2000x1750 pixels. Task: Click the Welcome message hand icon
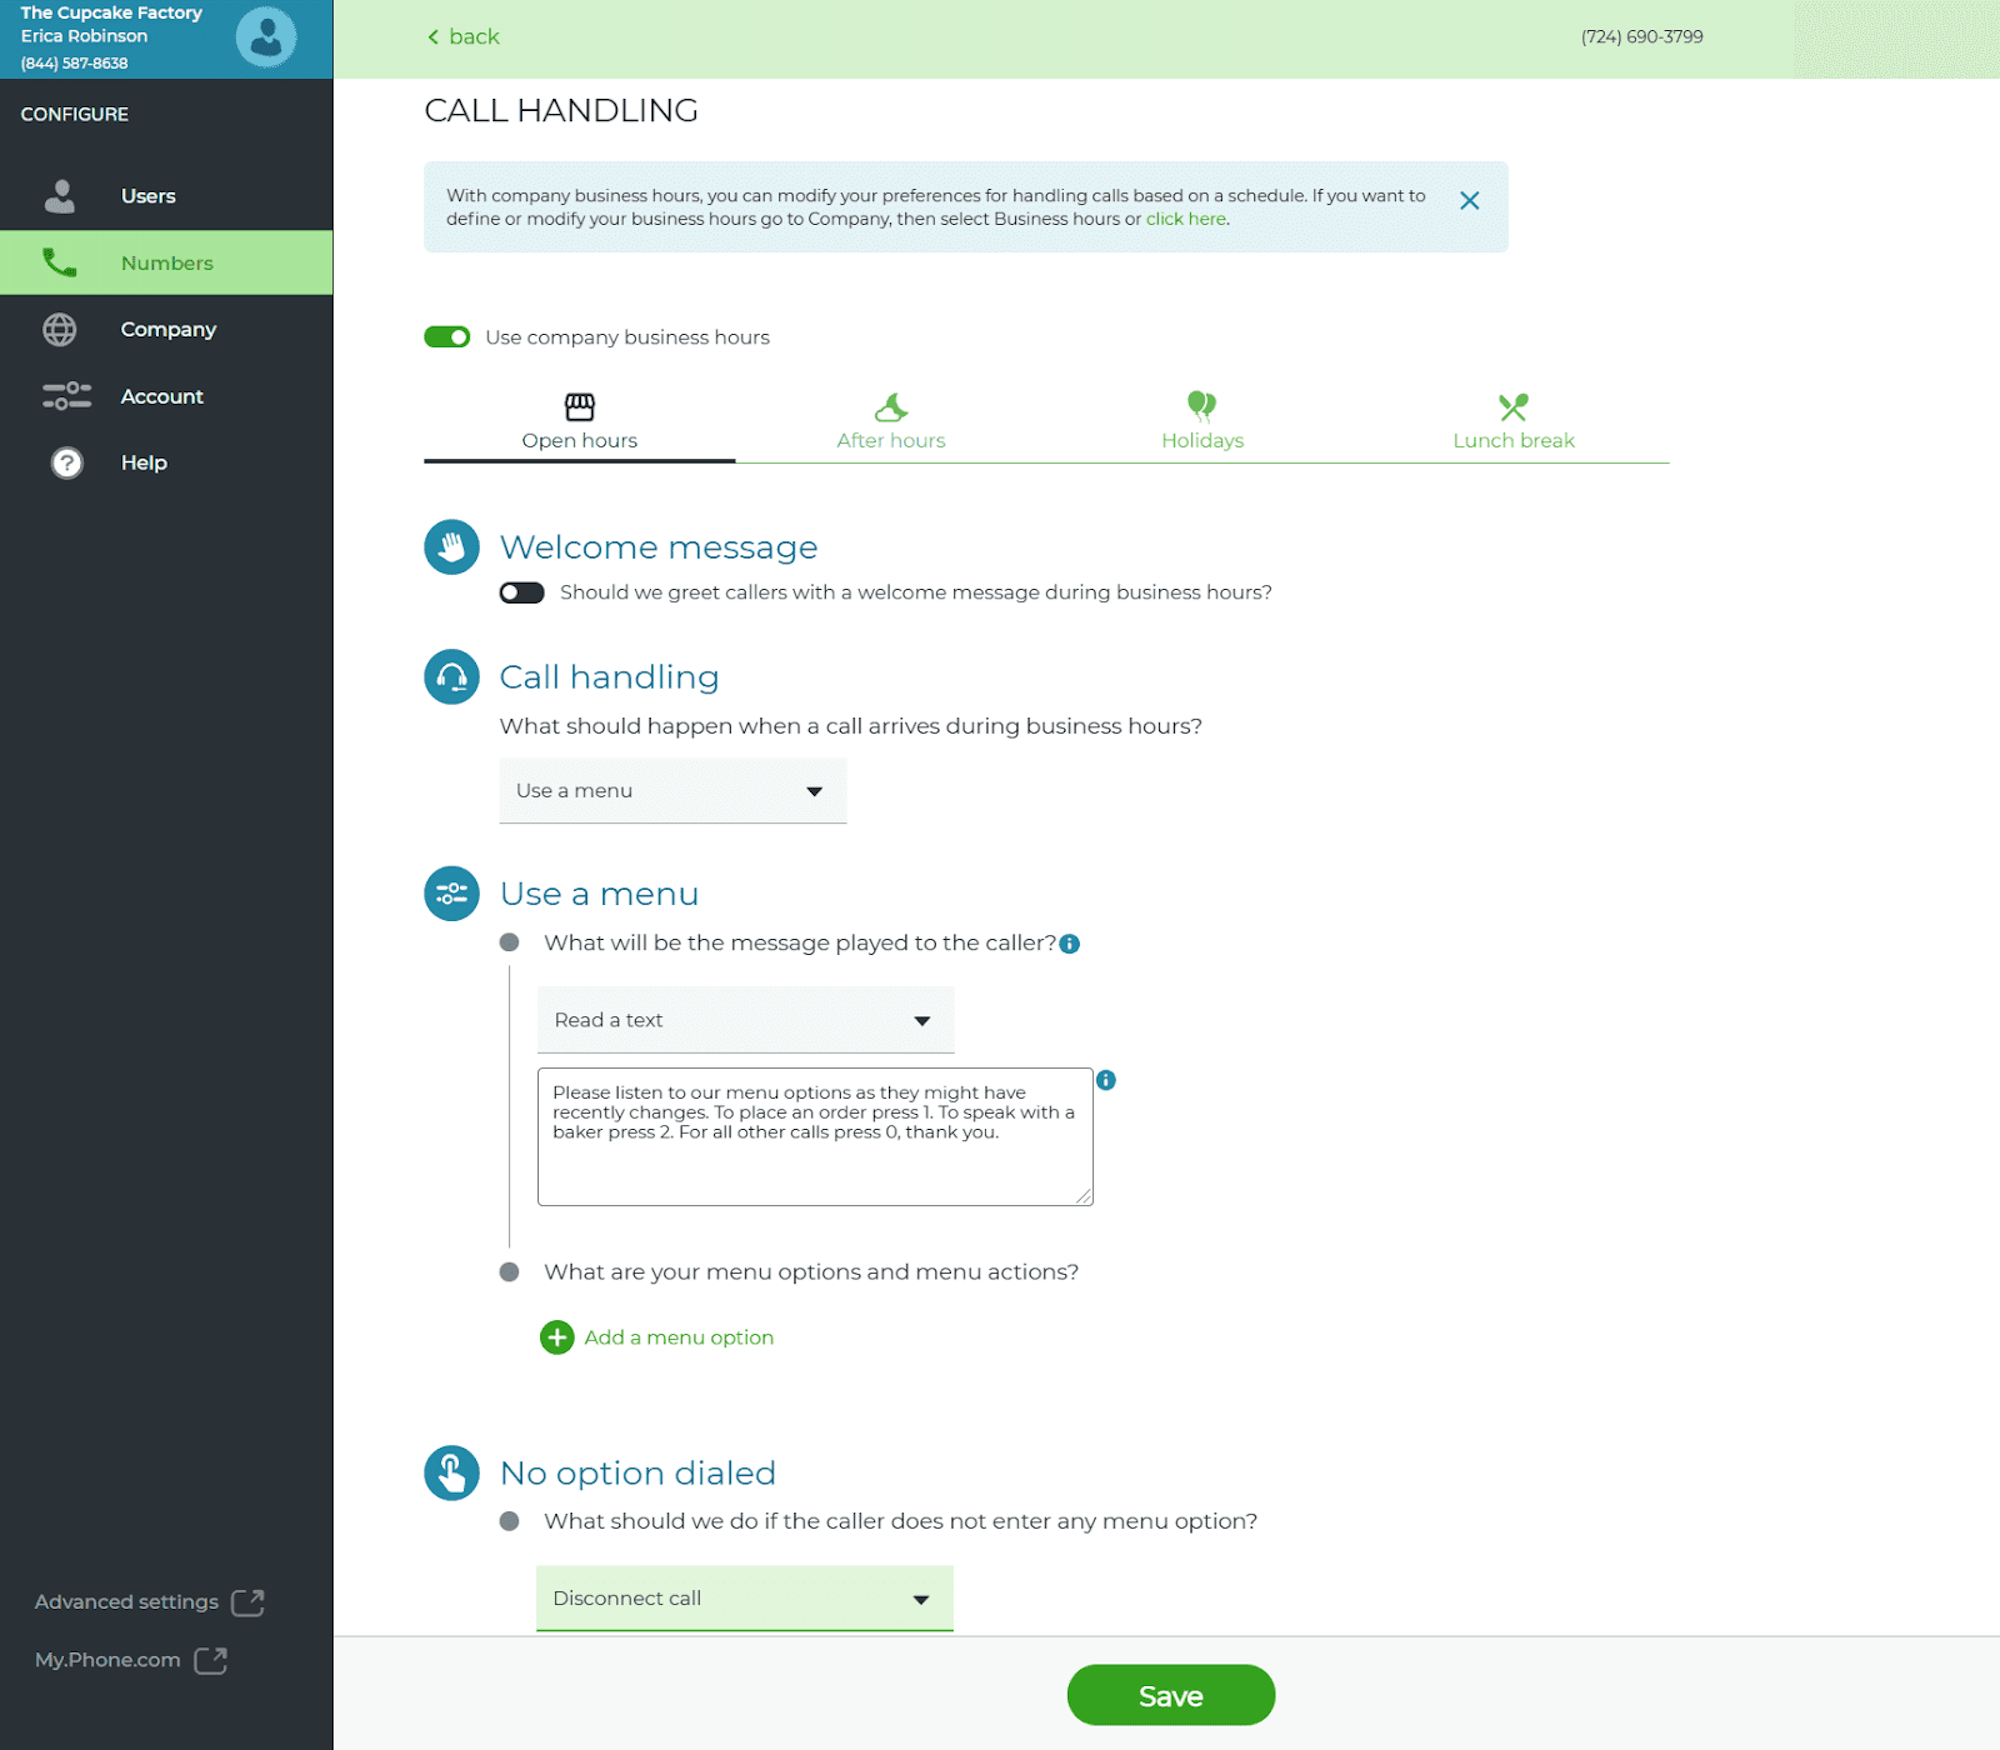pyautogui.click(x=451, y=548)
